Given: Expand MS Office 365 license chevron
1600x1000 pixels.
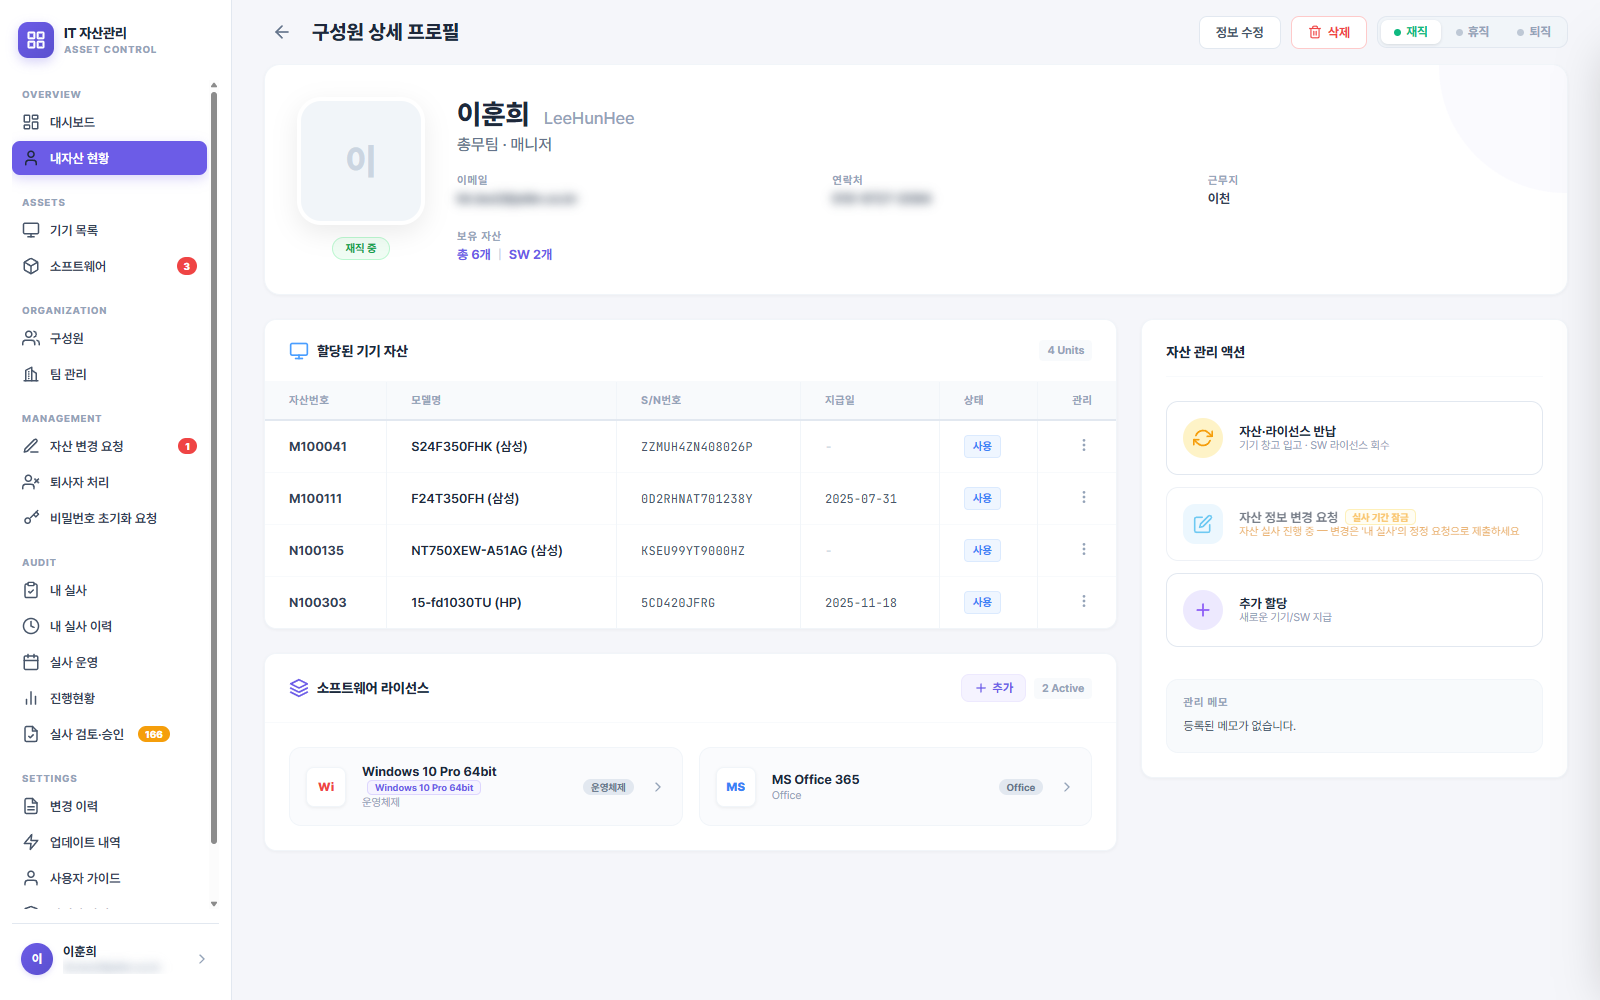Looking at the screenshot, I should (x=1067, y=787).
